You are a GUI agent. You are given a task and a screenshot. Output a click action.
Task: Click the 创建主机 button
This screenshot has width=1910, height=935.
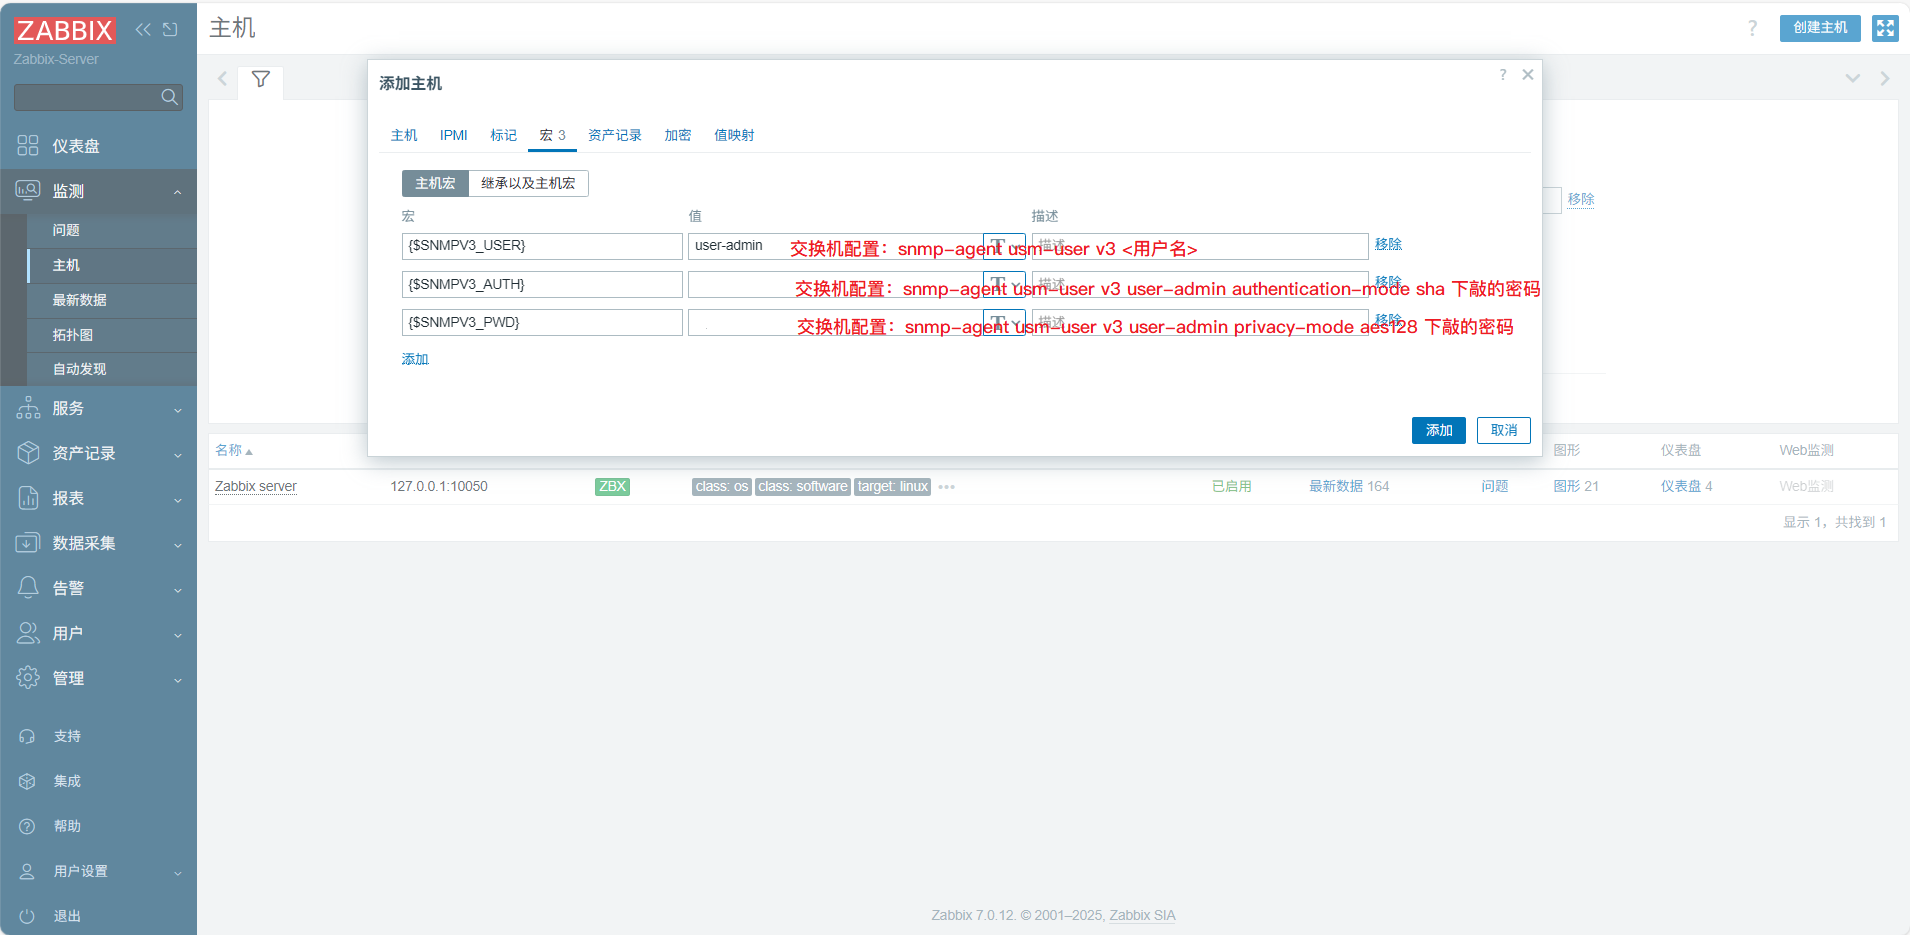tap(1820, 28)
